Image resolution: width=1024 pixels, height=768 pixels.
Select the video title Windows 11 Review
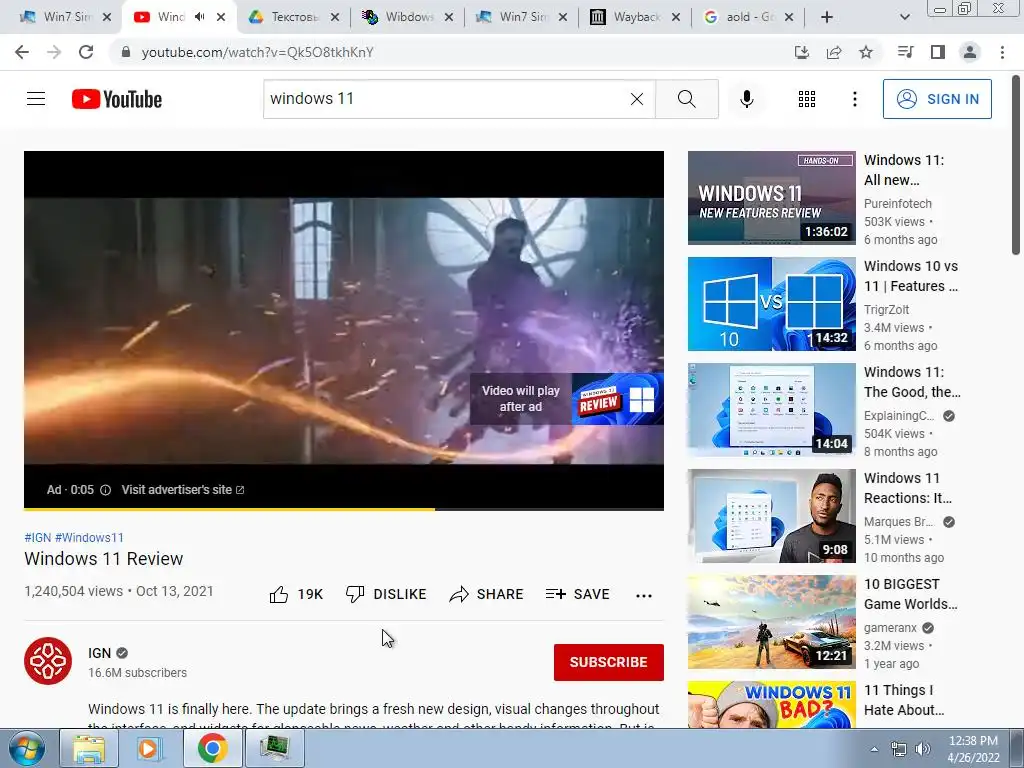pos(104,559)
